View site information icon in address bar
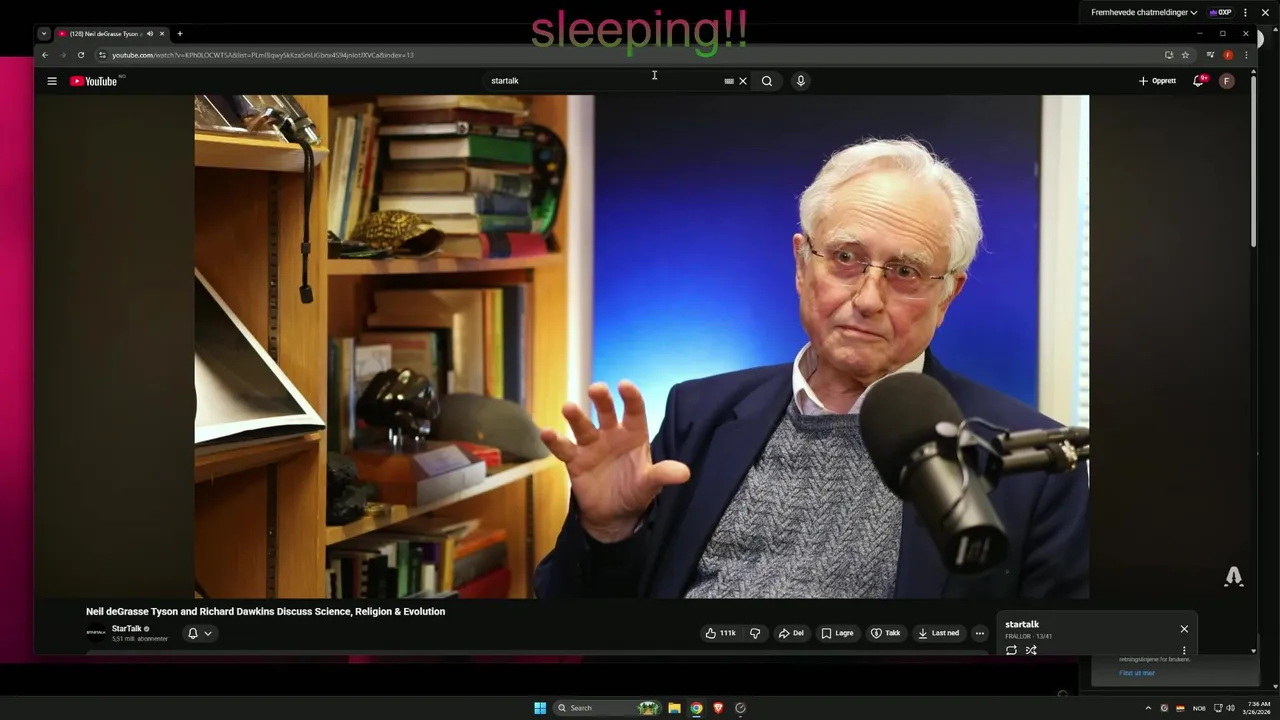 (103, 55)
